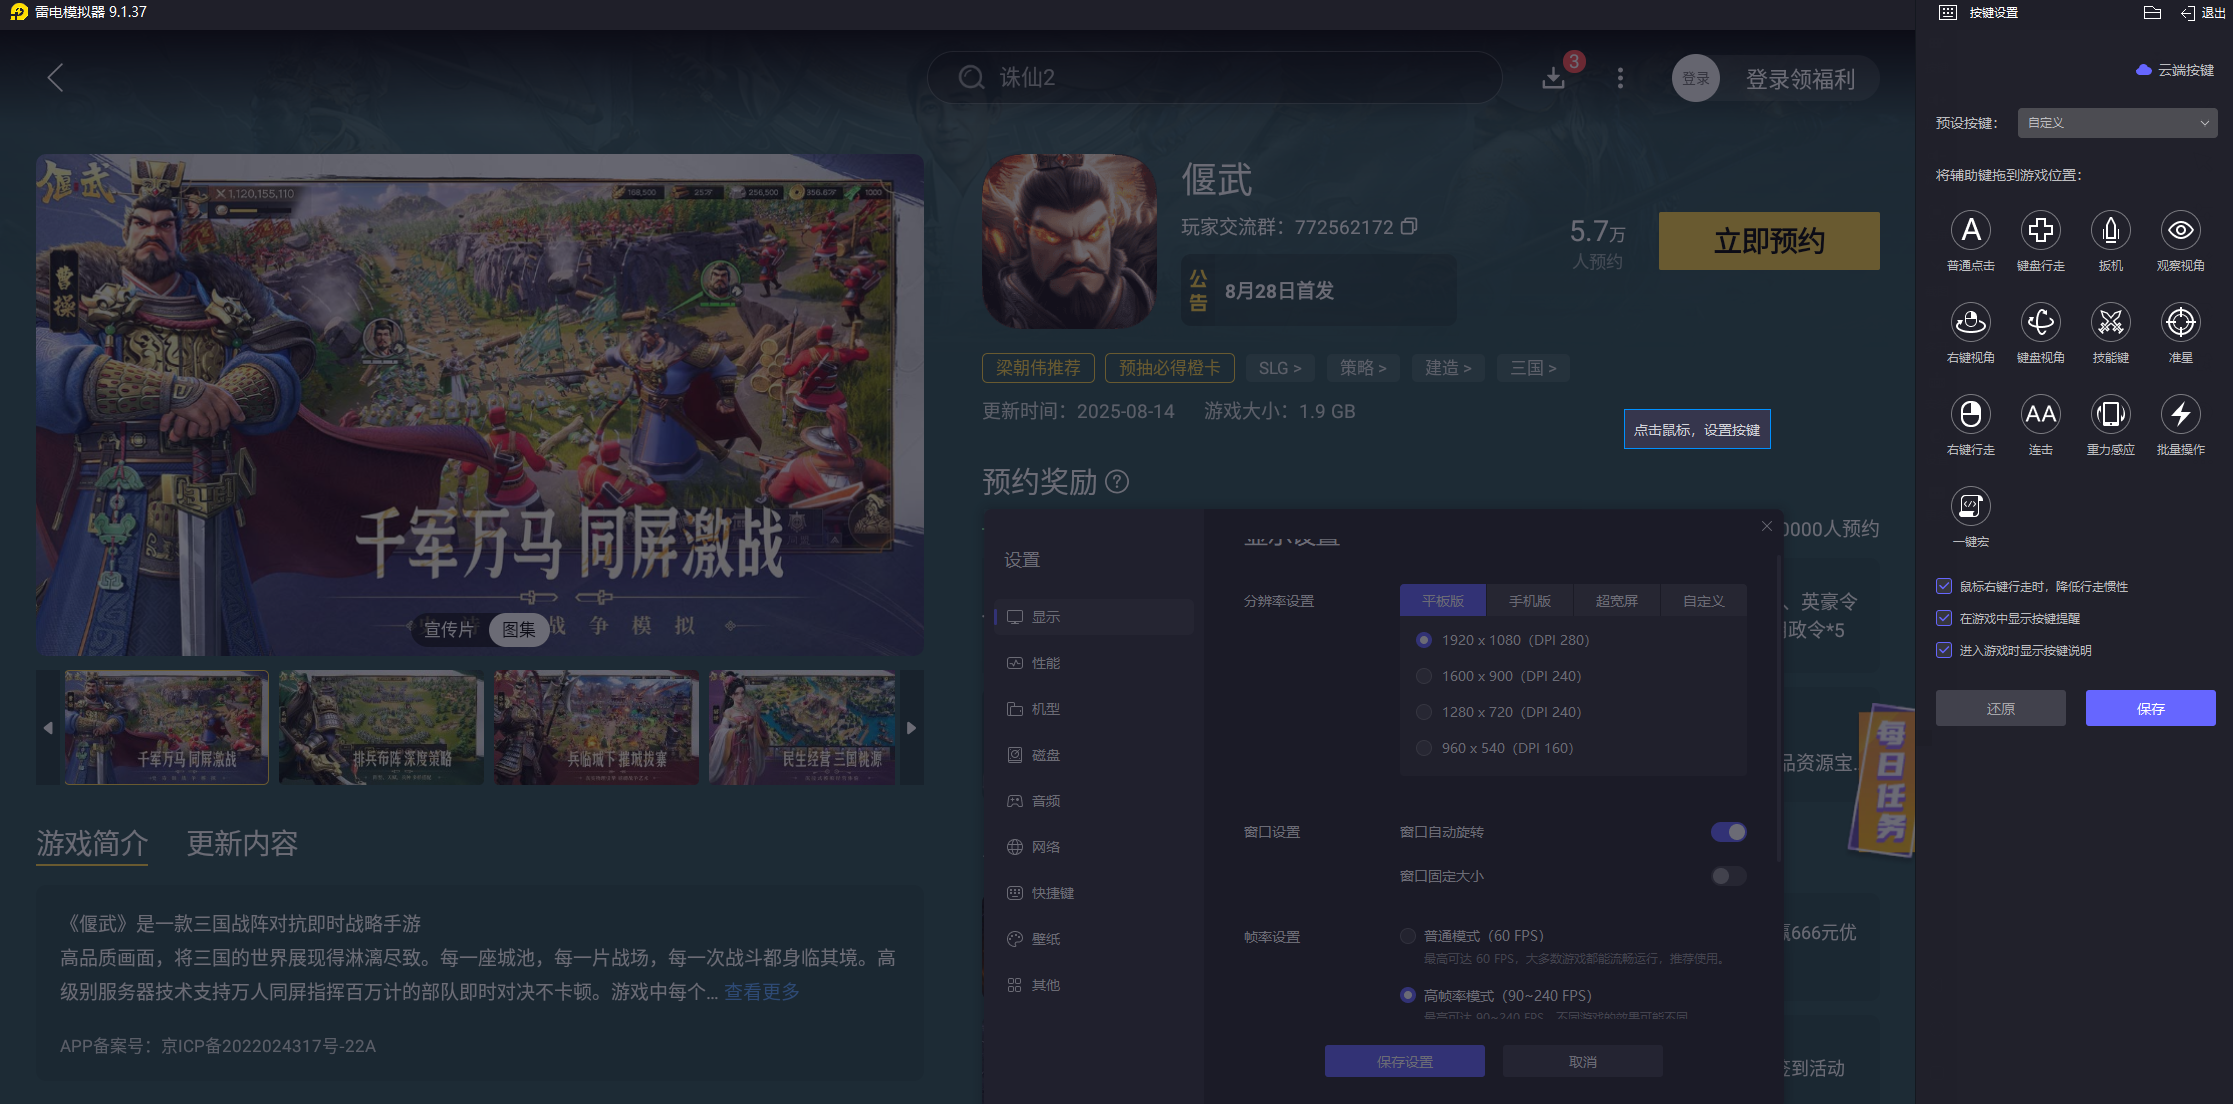Choose the 观察视角 mapping icon
This screenshot has height=1104, width=2233.
[2181, 232]
